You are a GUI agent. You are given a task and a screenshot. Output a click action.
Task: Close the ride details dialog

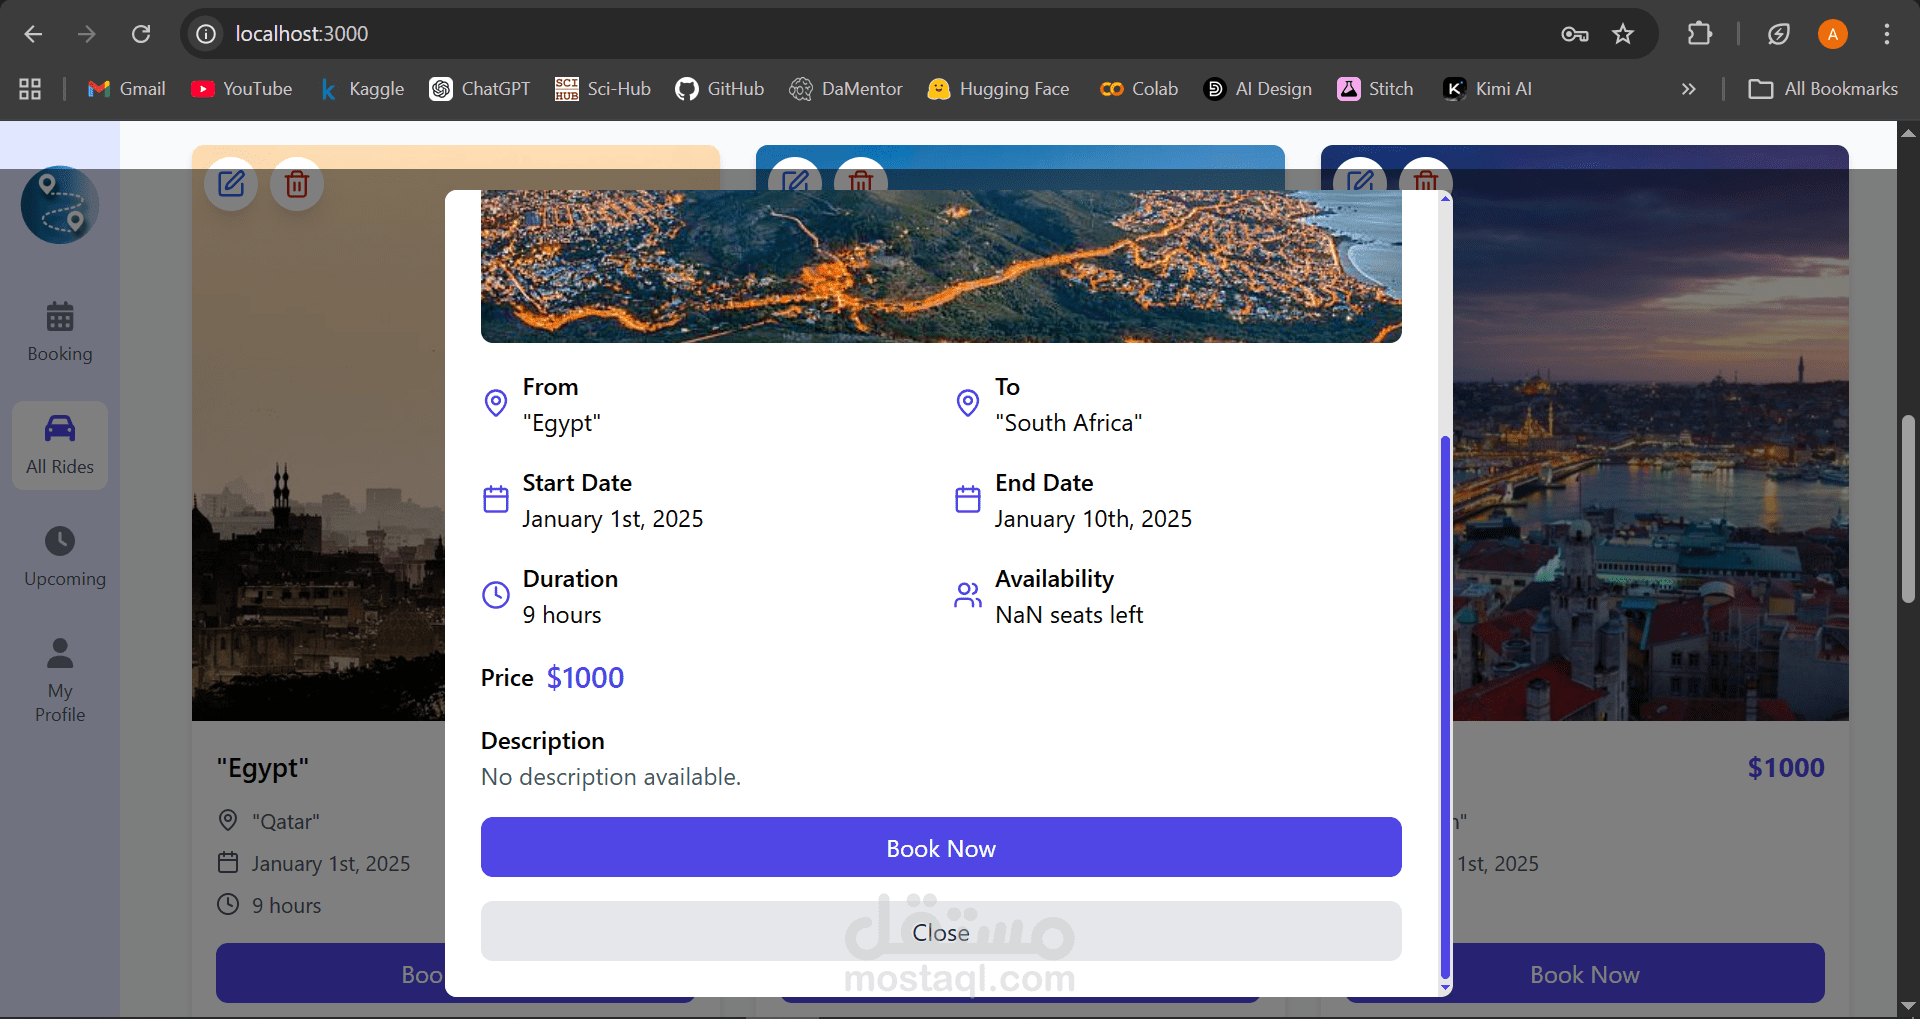point(941,932)
